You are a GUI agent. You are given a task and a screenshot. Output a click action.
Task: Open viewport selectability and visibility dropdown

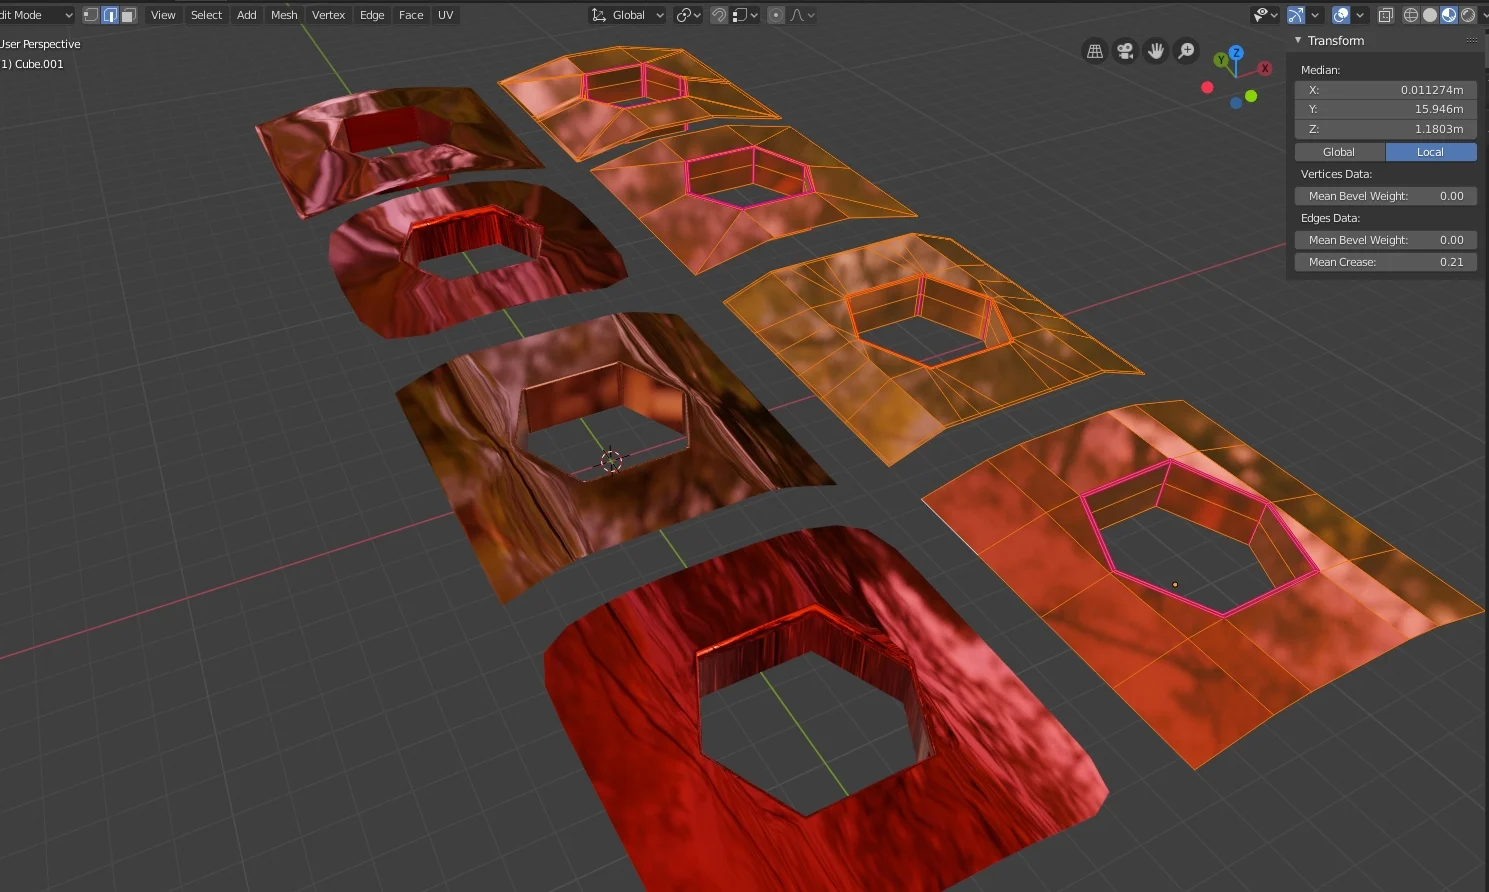pyautogui.click(x=1266, y=15)
